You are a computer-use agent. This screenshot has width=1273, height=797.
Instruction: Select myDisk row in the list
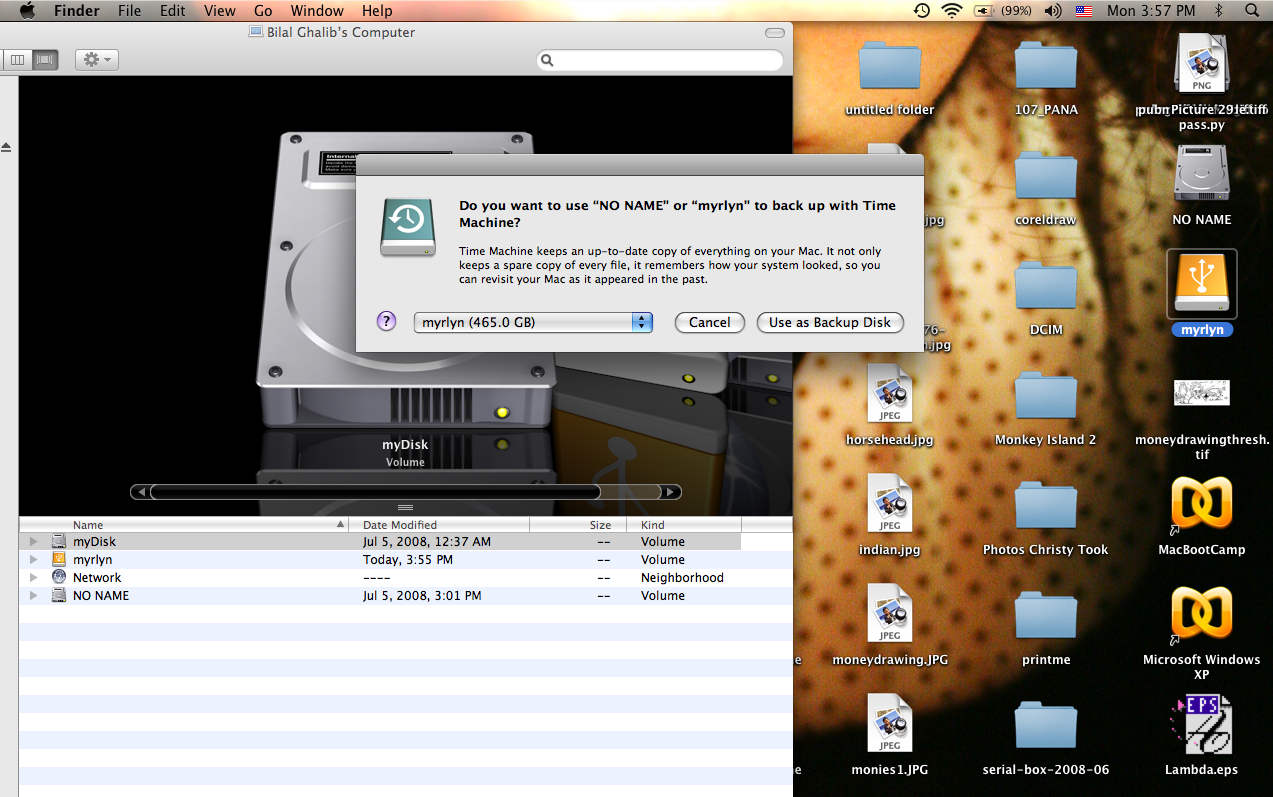click(380, 541)
